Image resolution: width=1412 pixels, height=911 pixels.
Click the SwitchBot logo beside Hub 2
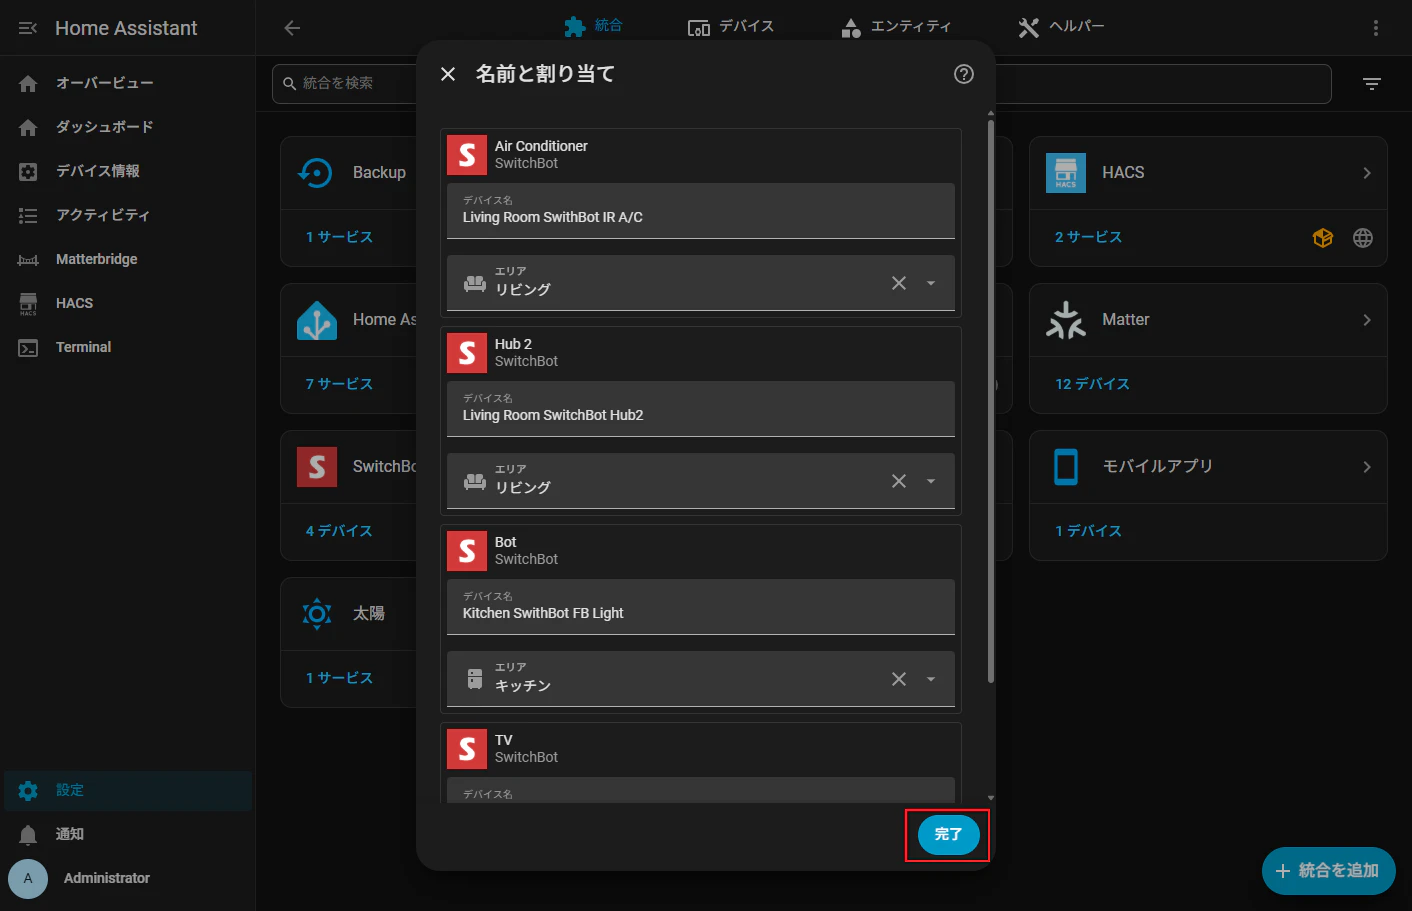pyautogui.click(x=467, y=353)
